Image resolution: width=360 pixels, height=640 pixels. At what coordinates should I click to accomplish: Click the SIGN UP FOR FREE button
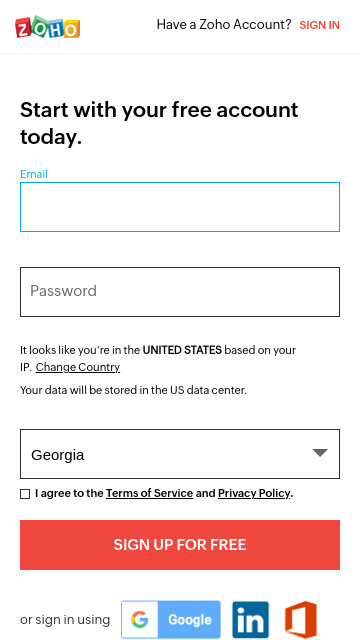(180, 545)
